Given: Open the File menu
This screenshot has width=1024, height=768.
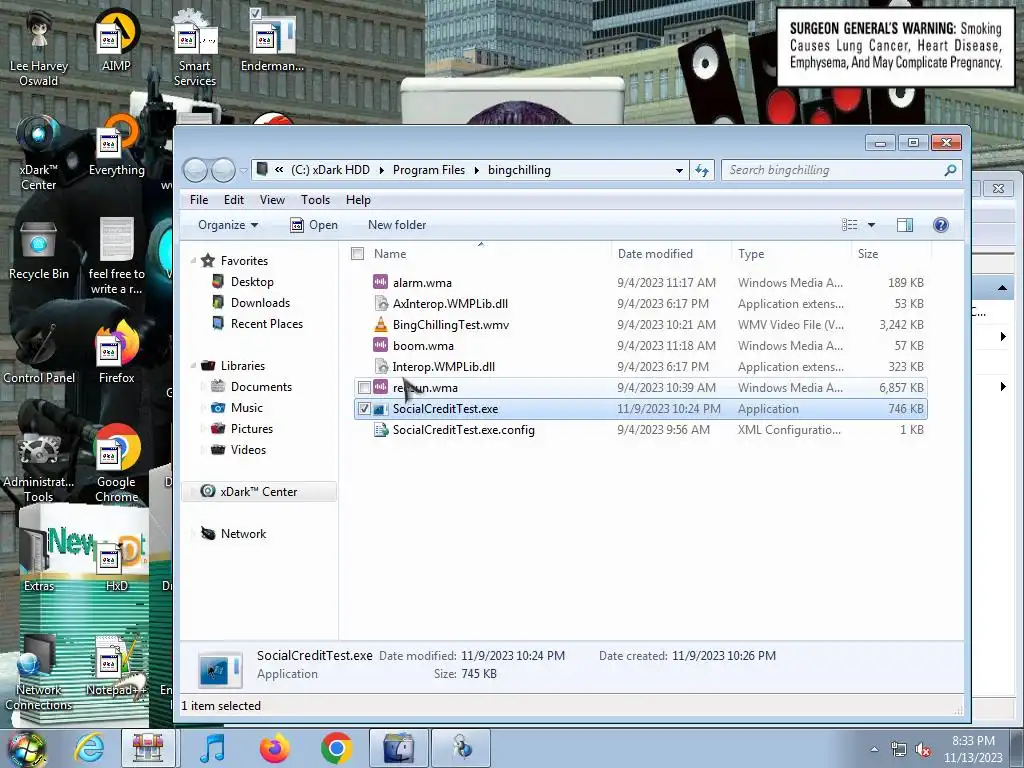Looking at the screenshot, I should [x=199, y=200].
